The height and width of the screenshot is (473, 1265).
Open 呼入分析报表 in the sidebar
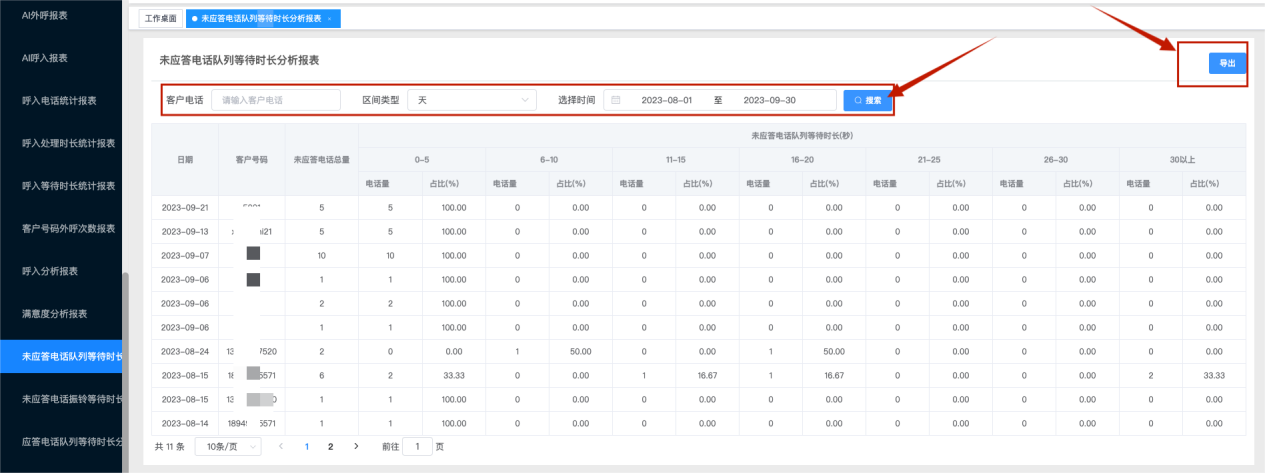50,271
